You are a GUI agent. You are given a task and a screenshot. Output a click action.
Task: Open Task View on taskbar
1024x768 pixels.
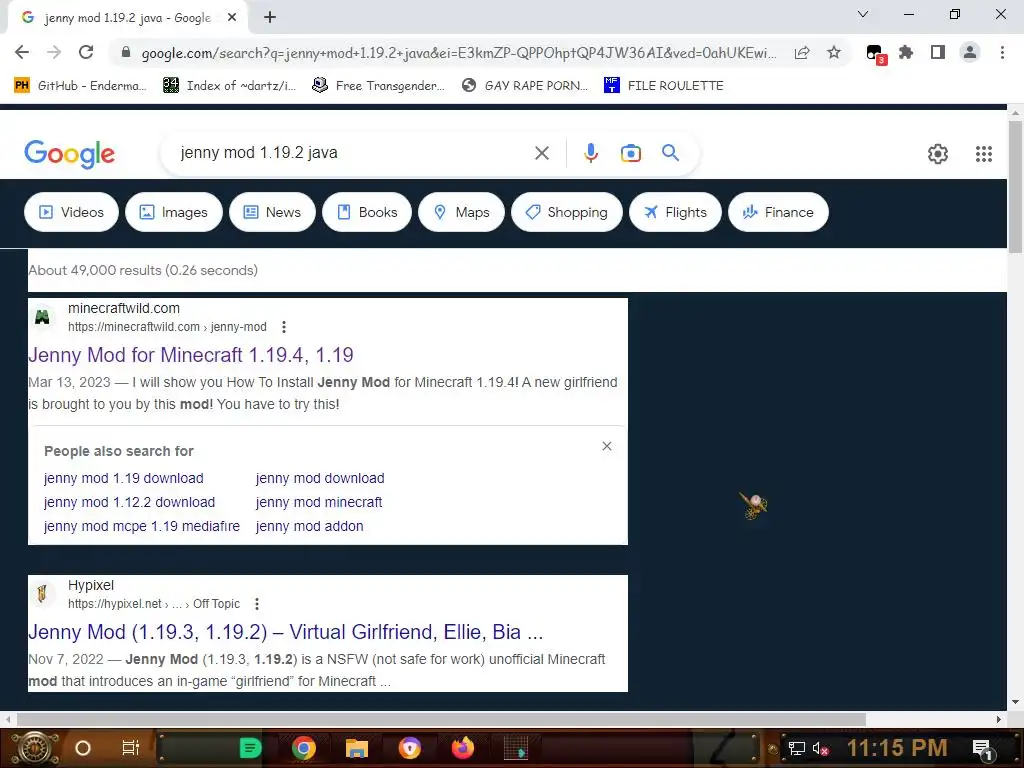[x=131, y=748]
